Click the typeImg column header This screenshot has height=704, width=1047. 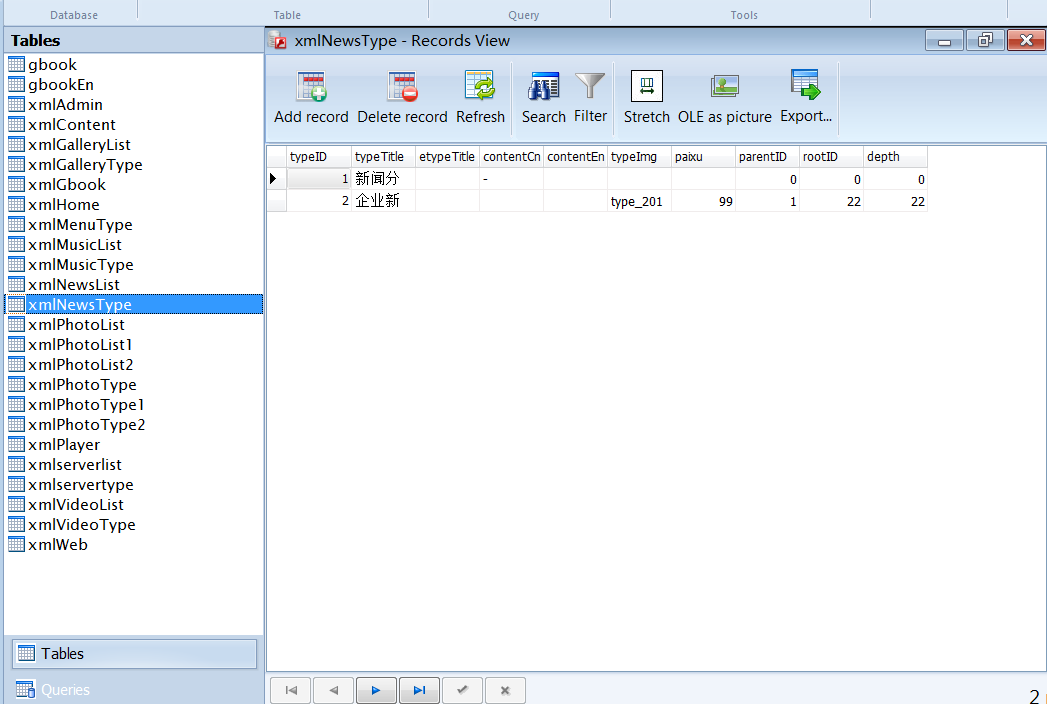(x=640, y=157)
